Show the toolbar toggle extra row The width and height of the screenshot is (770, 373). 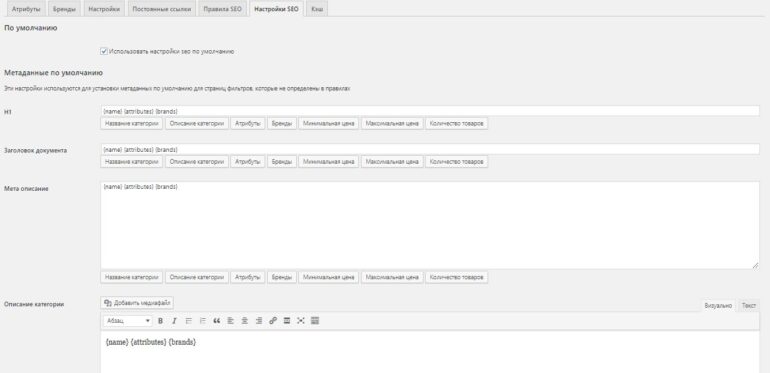[315, 321]
